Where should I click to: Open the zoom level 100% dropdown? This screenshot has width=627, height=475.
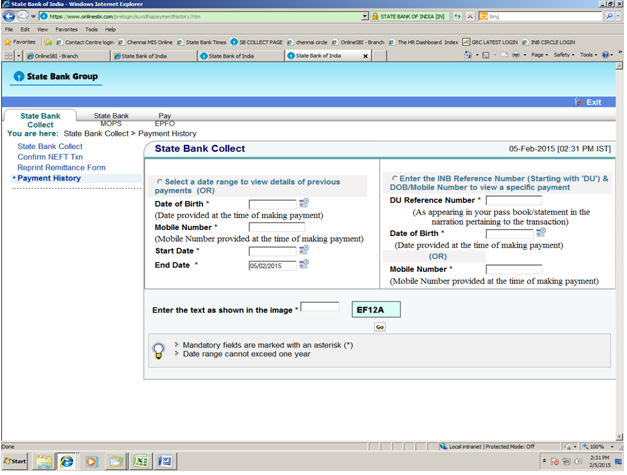(x=612, y=447)
